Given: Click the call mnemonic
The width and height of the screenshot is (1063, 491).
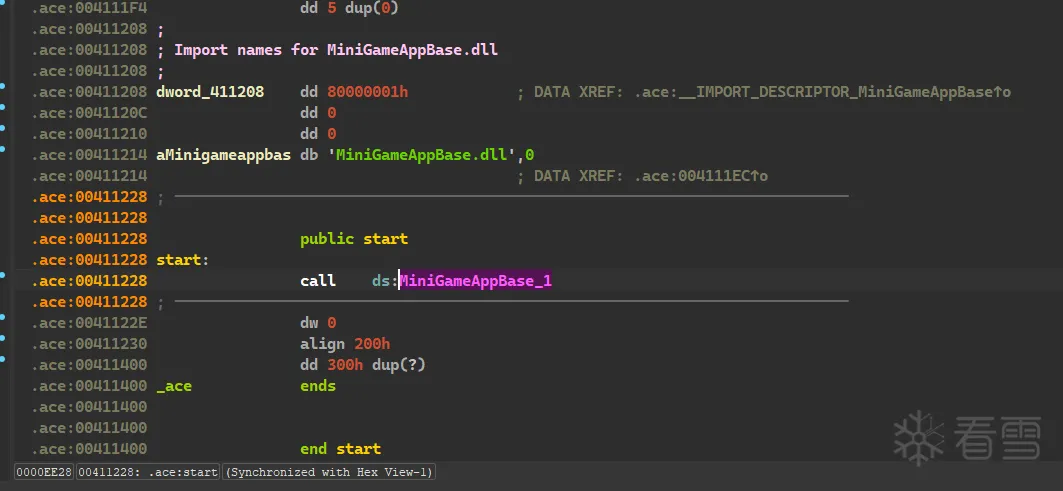Looking at the screenshot, I should 318,281.
